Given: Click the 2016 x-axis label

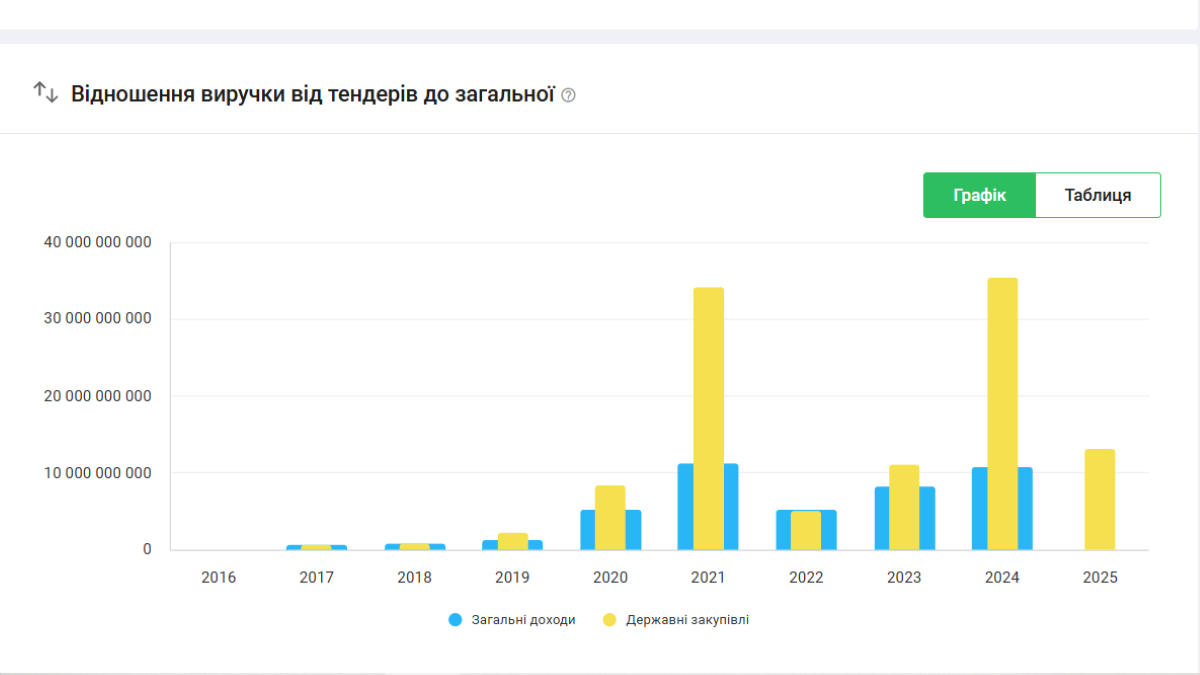Looking at the screenshot, I should (218, 578).
